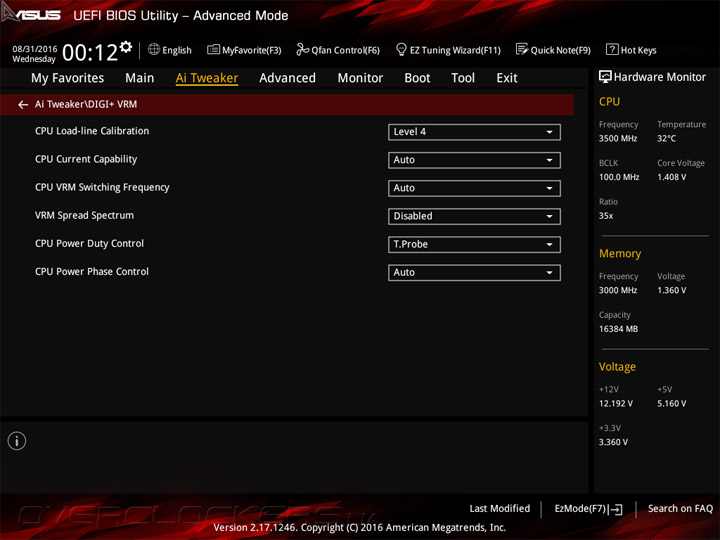Click the Qfan Control(F6) label
The width and height of the screenshot is (720, 540).
[346, 50]
